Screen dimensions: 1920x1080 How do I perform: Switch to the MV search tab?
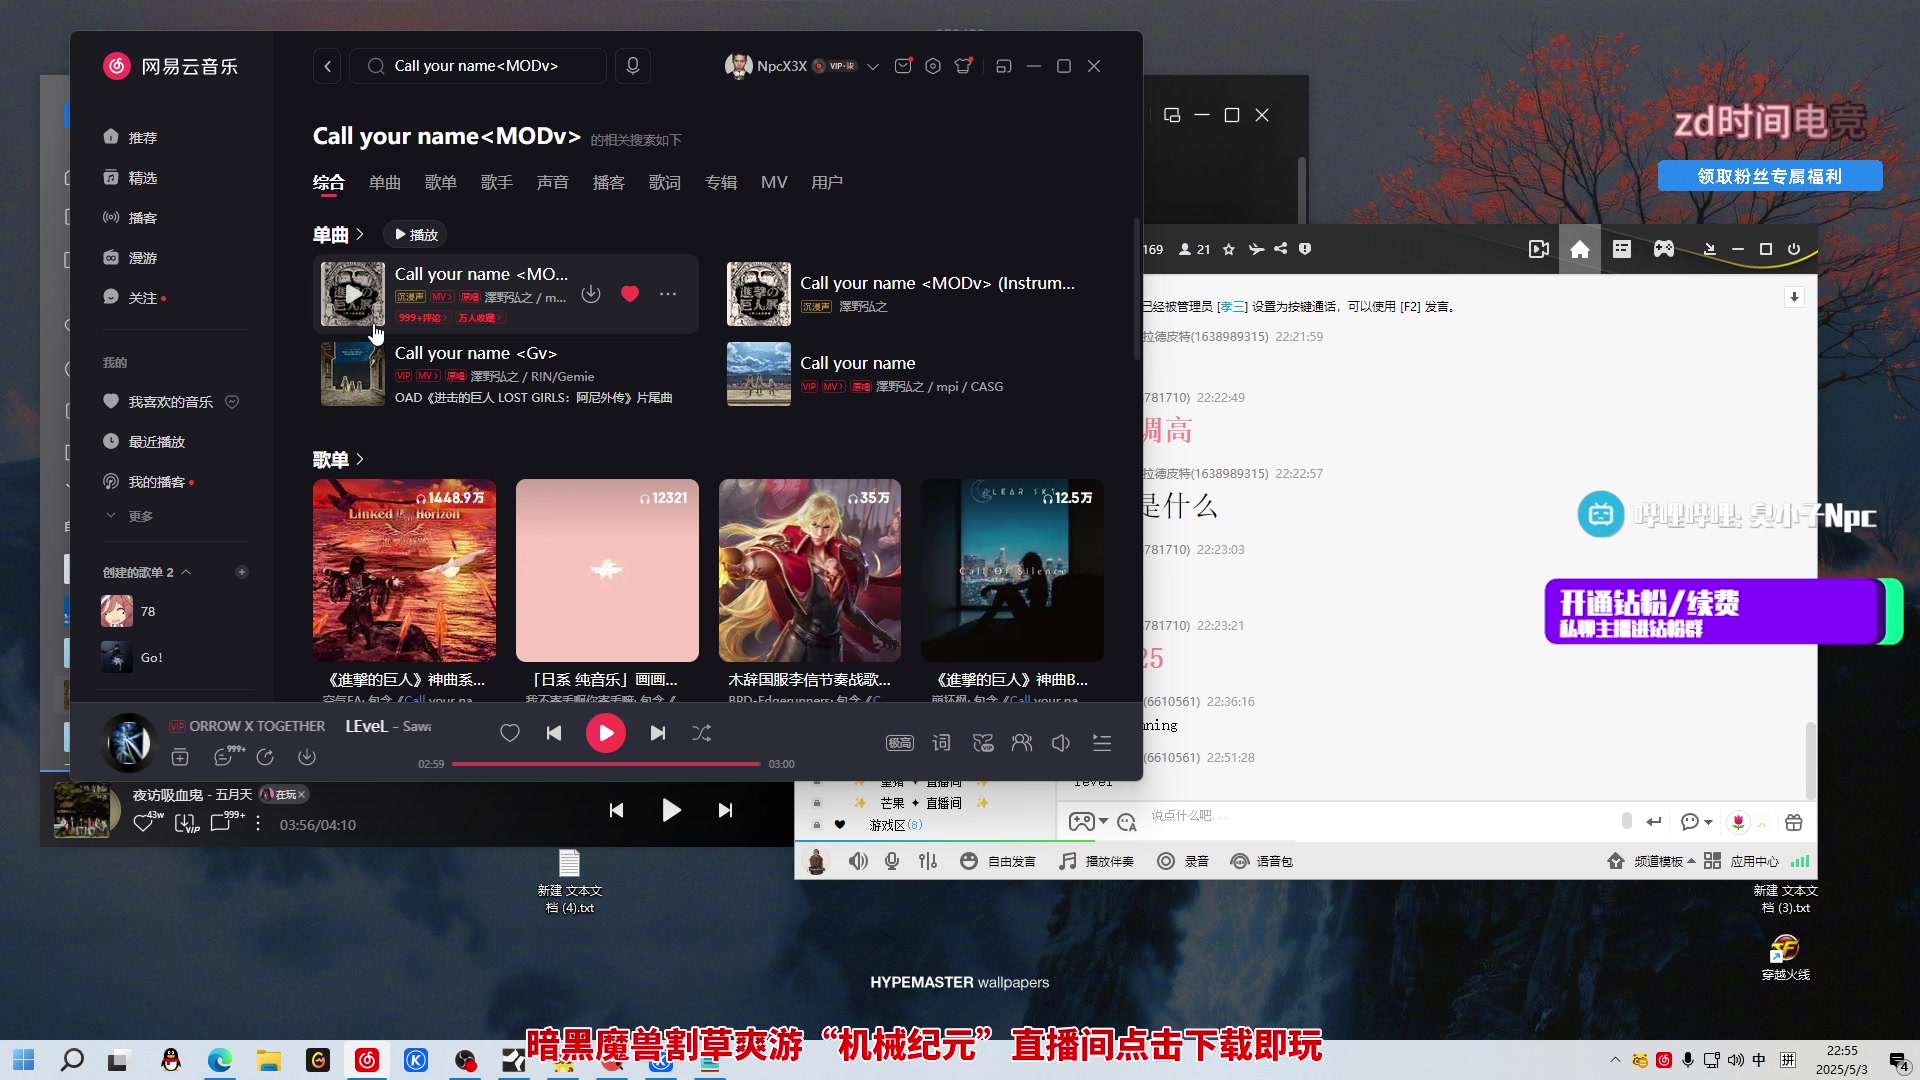pos(774,183)
